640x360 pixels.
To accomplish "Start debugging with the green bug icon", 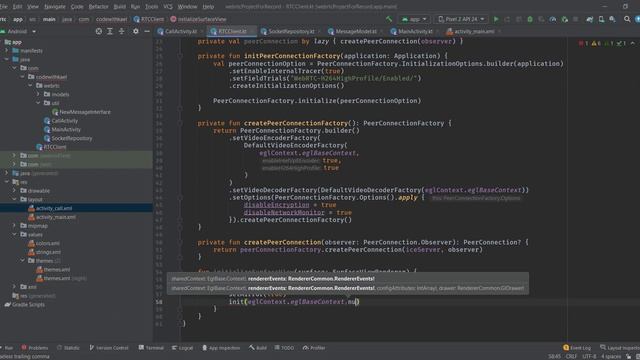I will (530, 19).
